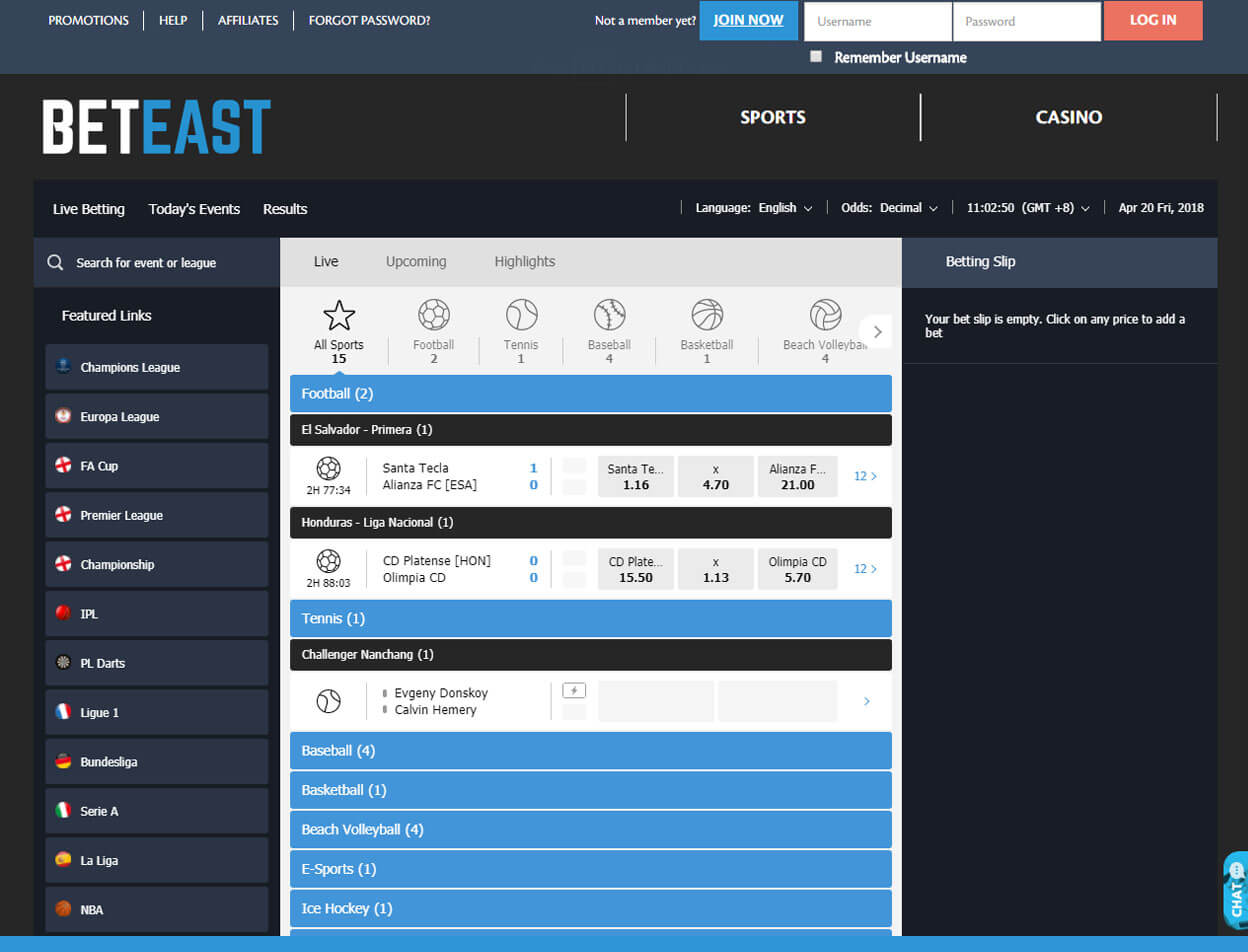Filter live events by Tennis icon
Screen dimensions: 1248x952
pos(522,315)
